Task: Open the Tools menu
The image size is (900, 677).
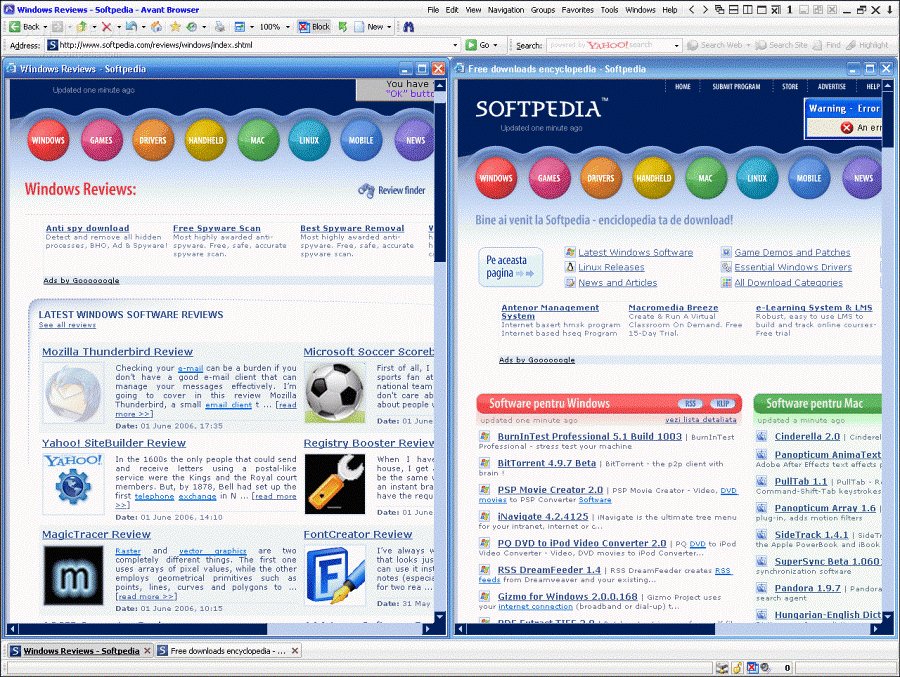Action: click(609, 10)
